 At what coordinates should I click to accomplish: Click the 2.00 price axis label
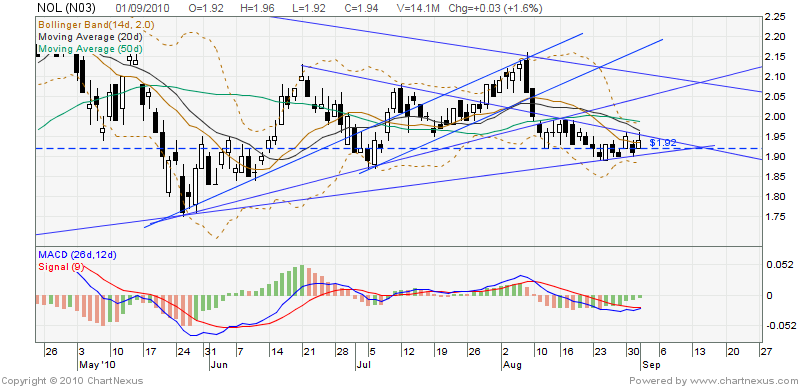coord(774,117)
